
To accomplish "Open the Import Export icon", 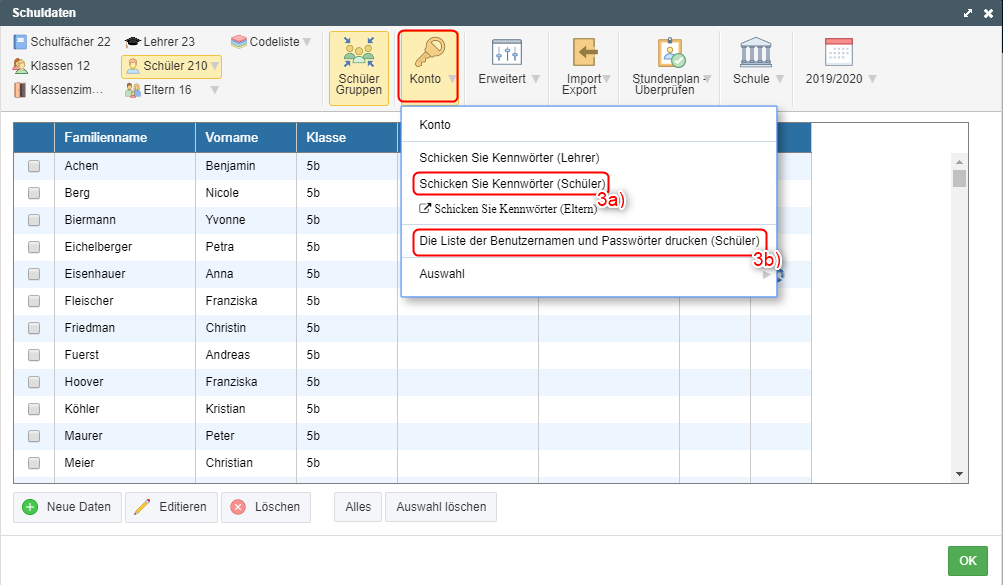I will [585, 53].
